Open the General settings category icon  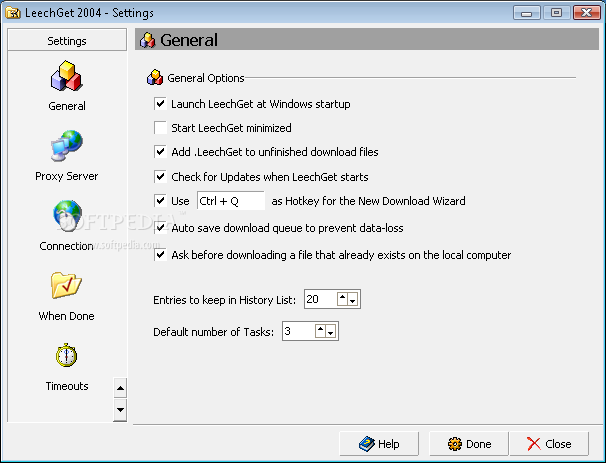[66, 76]
